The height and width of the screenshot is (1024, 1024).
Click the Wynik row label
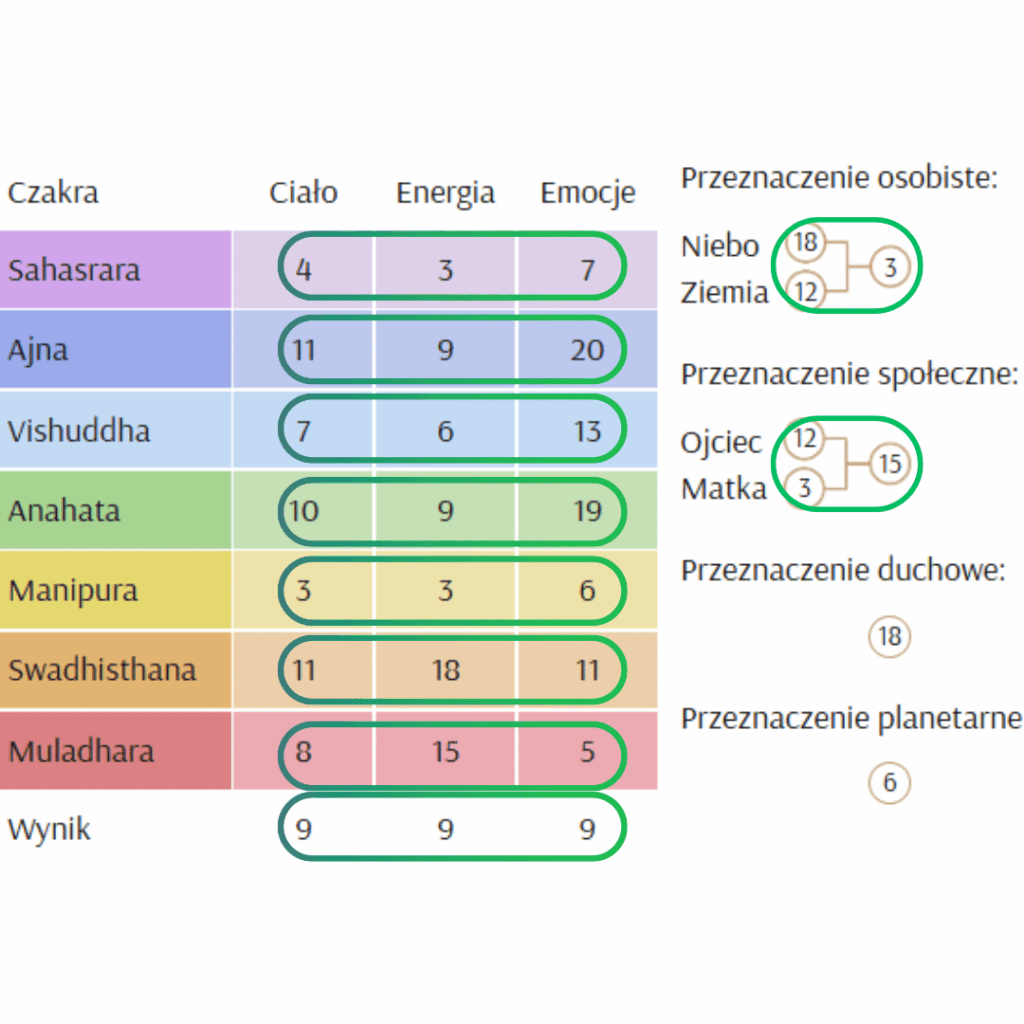point(49,829)
